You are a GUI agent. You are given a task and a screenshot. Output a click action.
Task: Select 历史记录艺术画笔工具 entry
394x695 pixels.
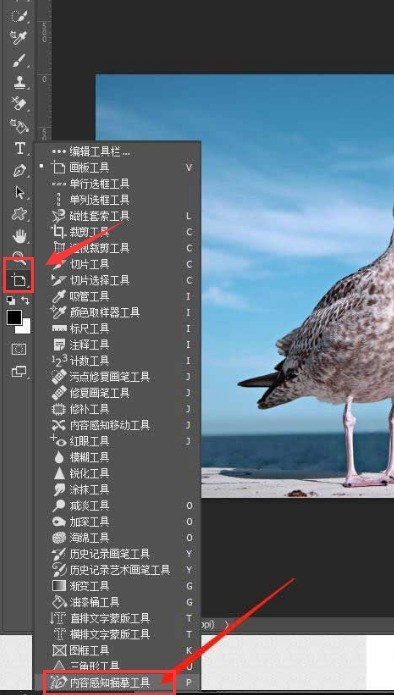point(118,570)
